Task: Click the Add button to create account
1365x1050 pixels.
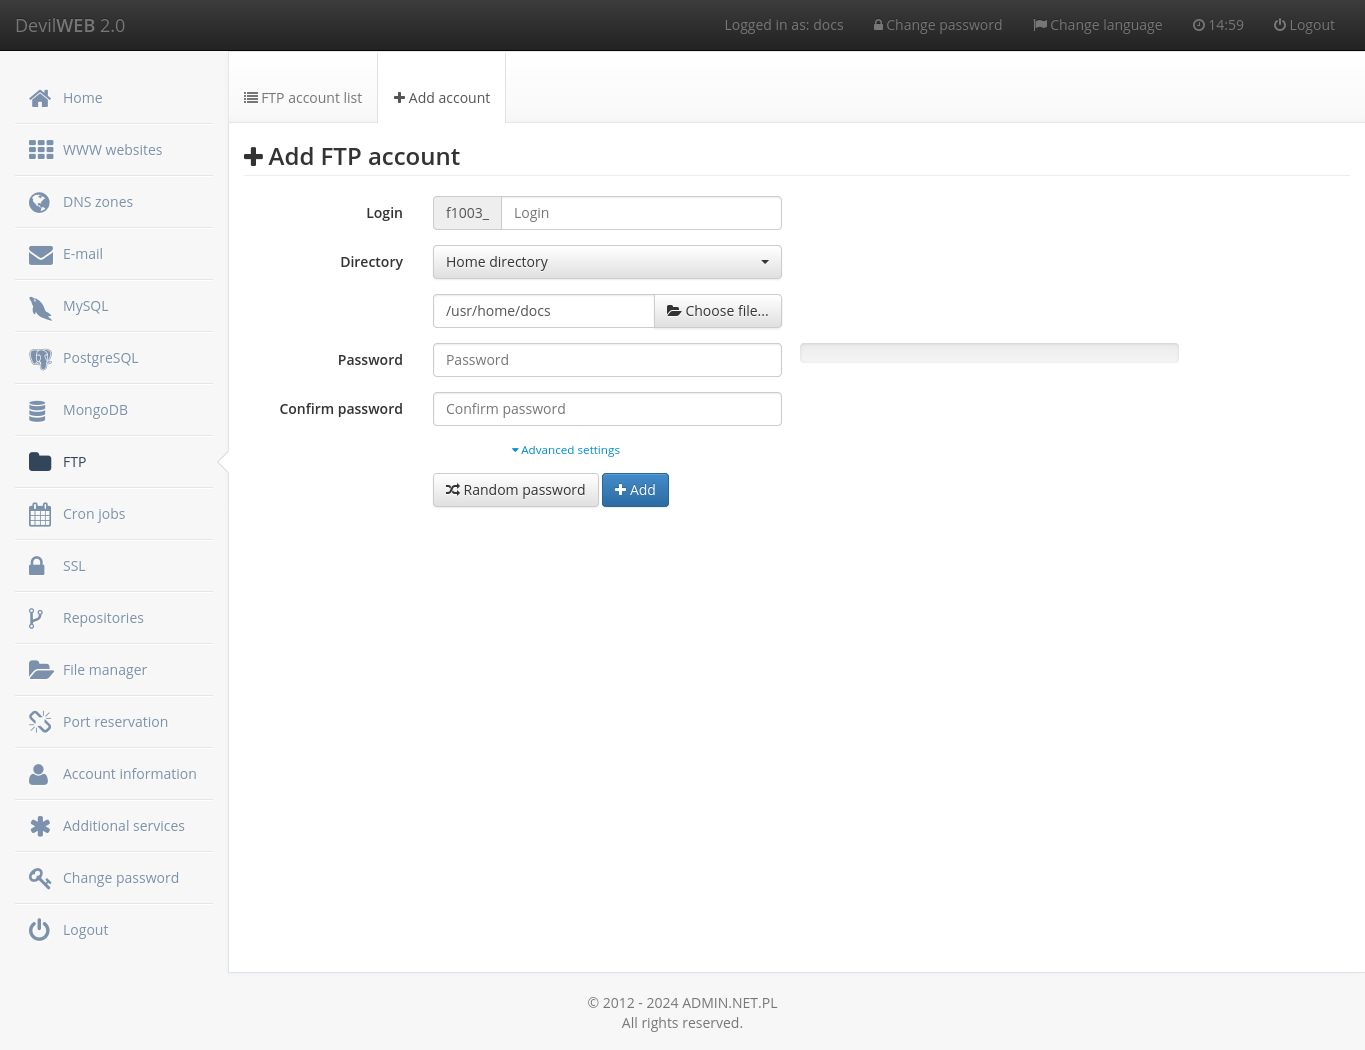Action: click(x=635, y=490)
